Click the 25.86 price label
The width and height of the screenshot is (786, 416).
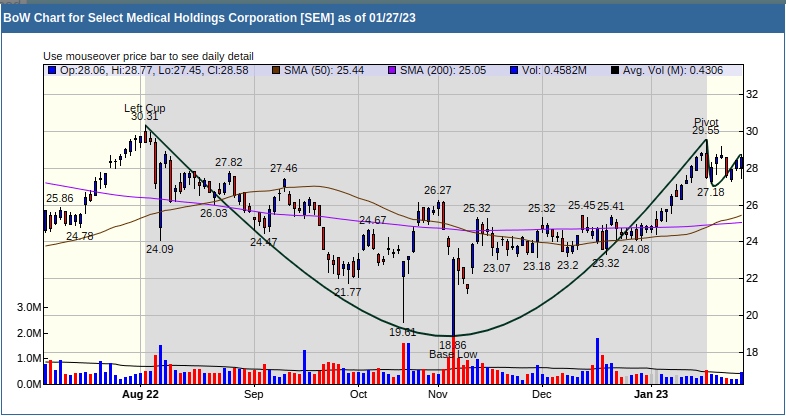(60, 198)
